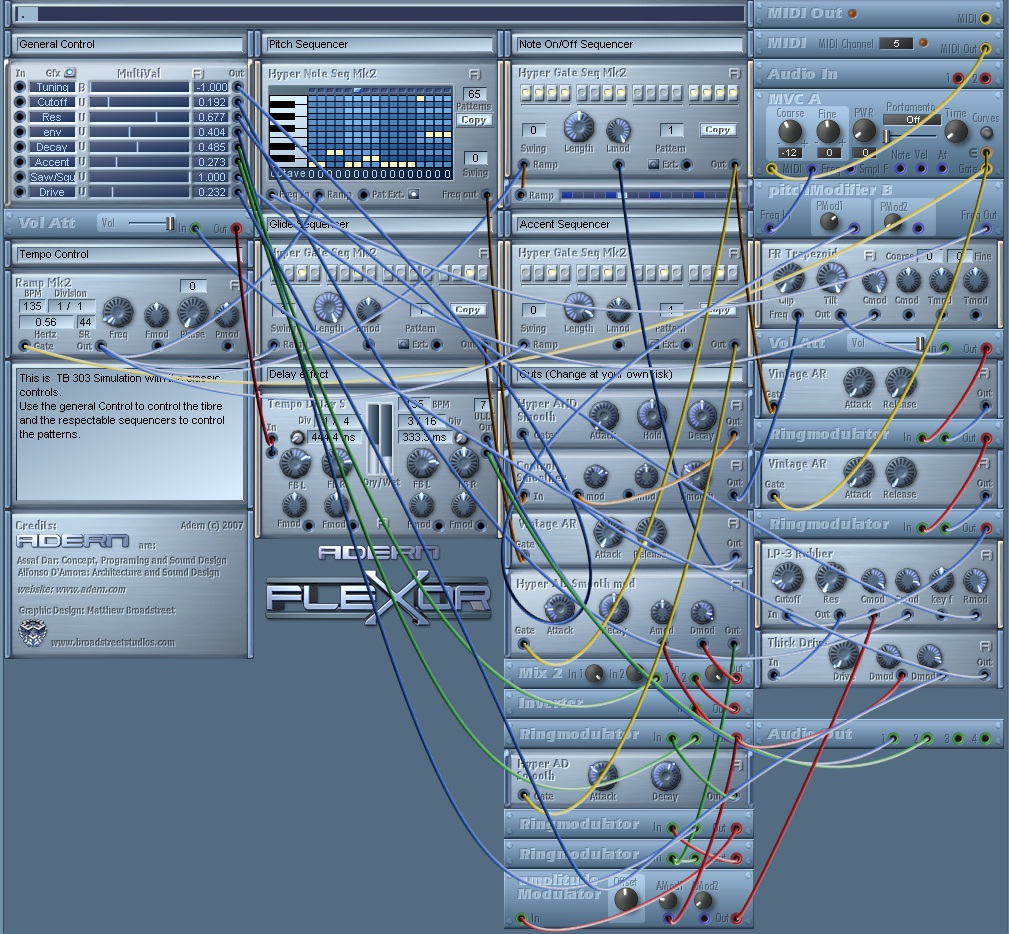The width and height of the screenshot is (1009, 934).
Task: Click the Fmod knob on Ramp Mk2
Action: click(x=156, y=315)
